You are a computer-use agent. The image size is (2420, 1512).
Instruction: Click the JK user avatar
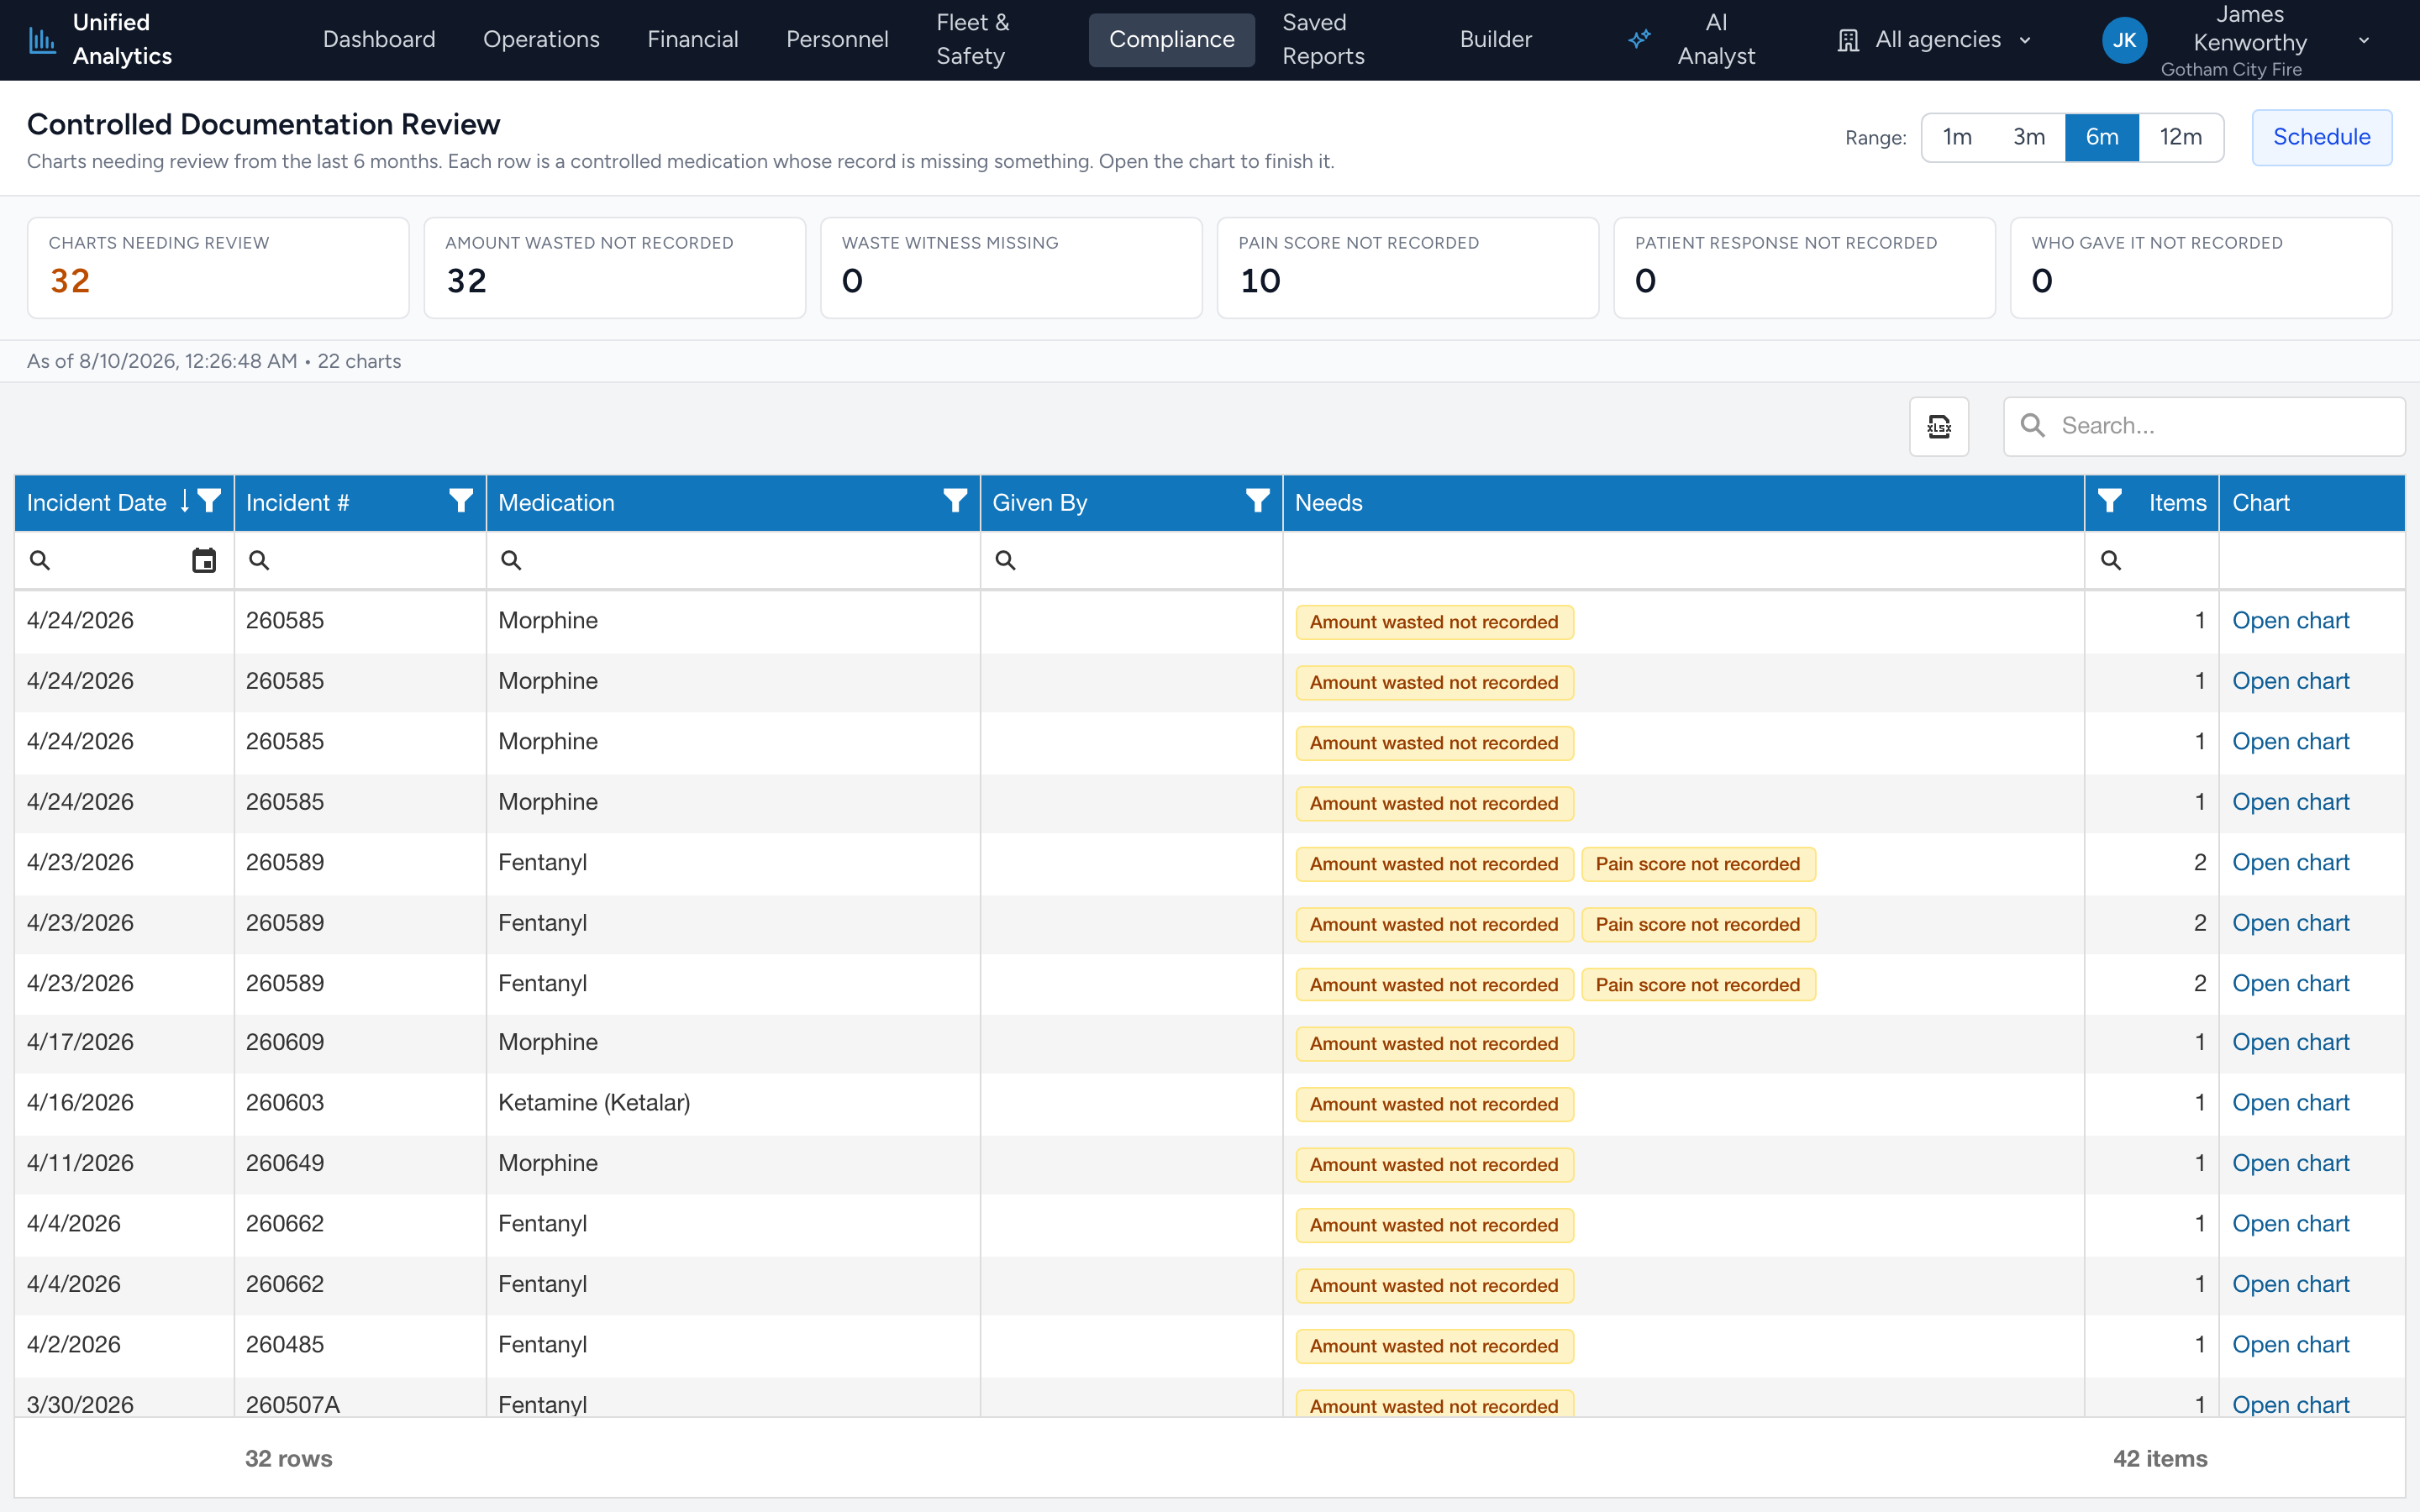pos(2124,40)
